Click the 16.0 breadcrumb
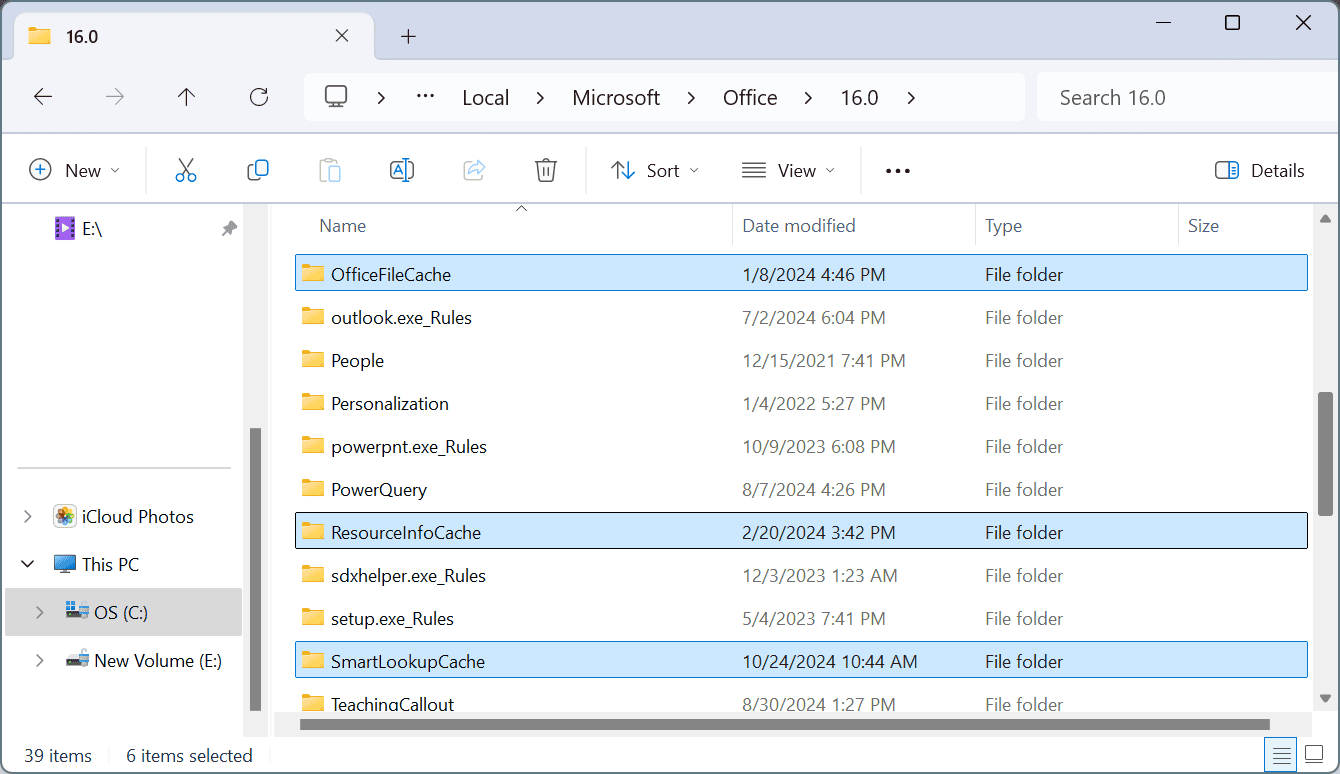The image size is (1340, 774). pos(859,97)
